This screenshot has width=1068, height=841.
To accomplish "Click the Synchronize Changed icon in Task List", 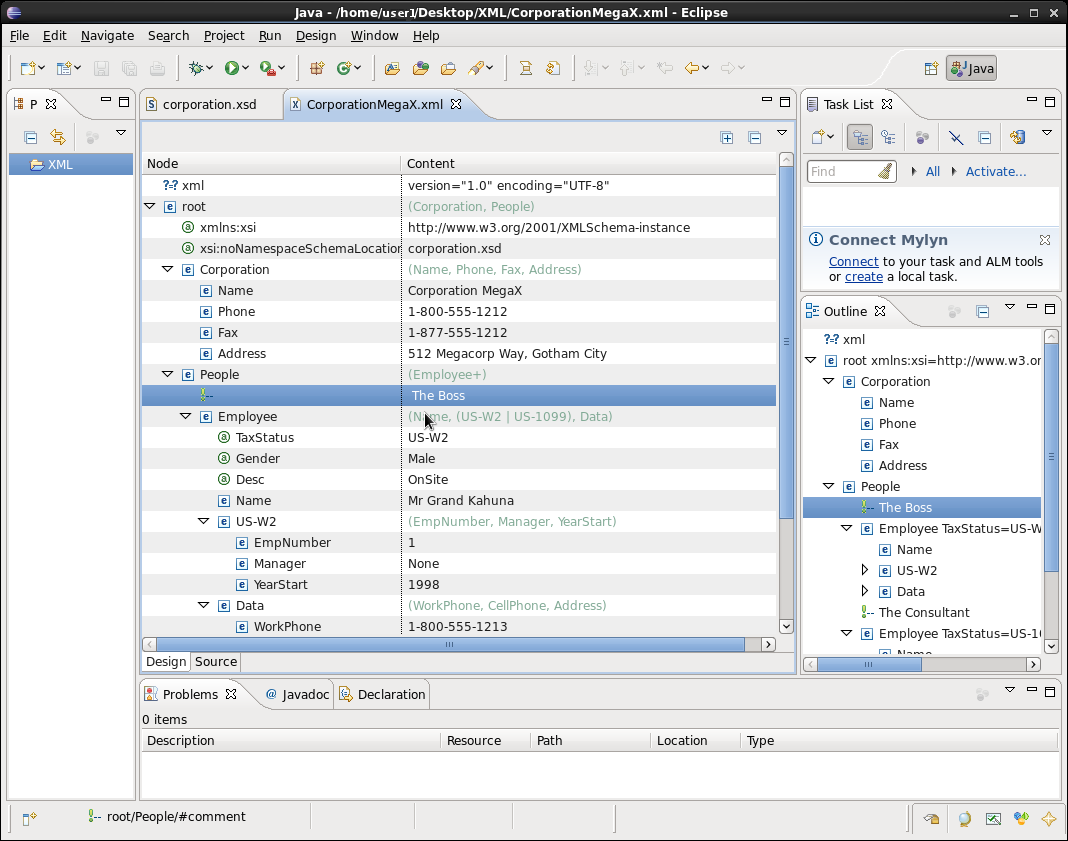I will click(x=1017, y=138).
